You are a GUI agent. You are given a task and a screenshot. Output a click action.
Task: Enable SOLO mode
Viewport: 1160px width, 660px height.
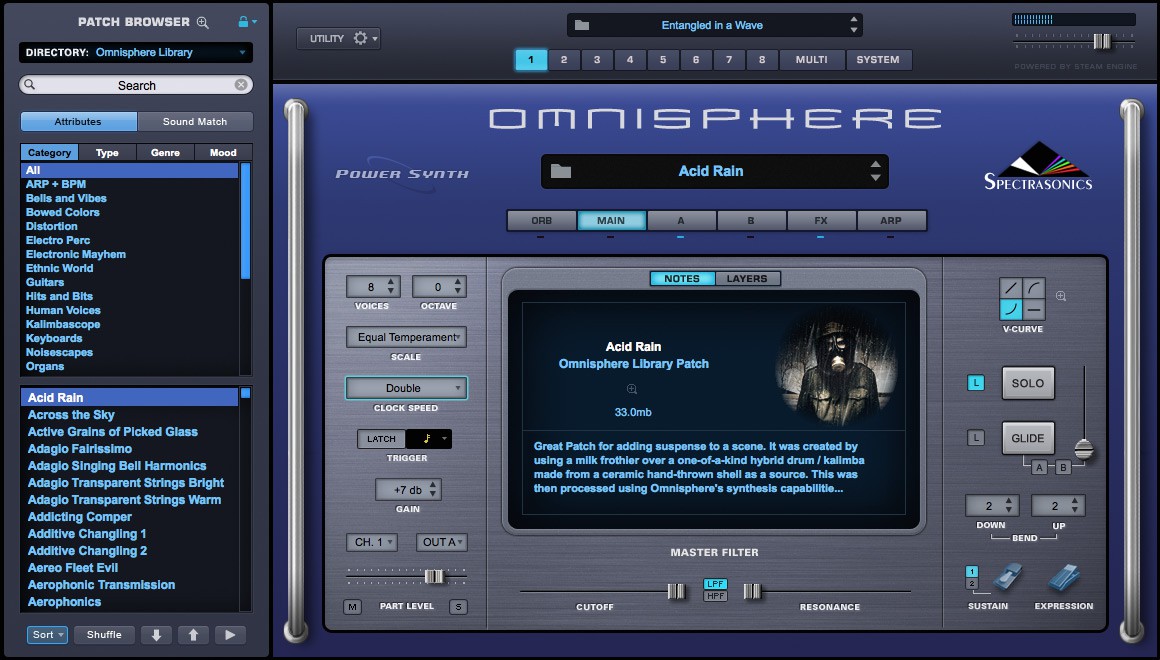[1028, 383]
